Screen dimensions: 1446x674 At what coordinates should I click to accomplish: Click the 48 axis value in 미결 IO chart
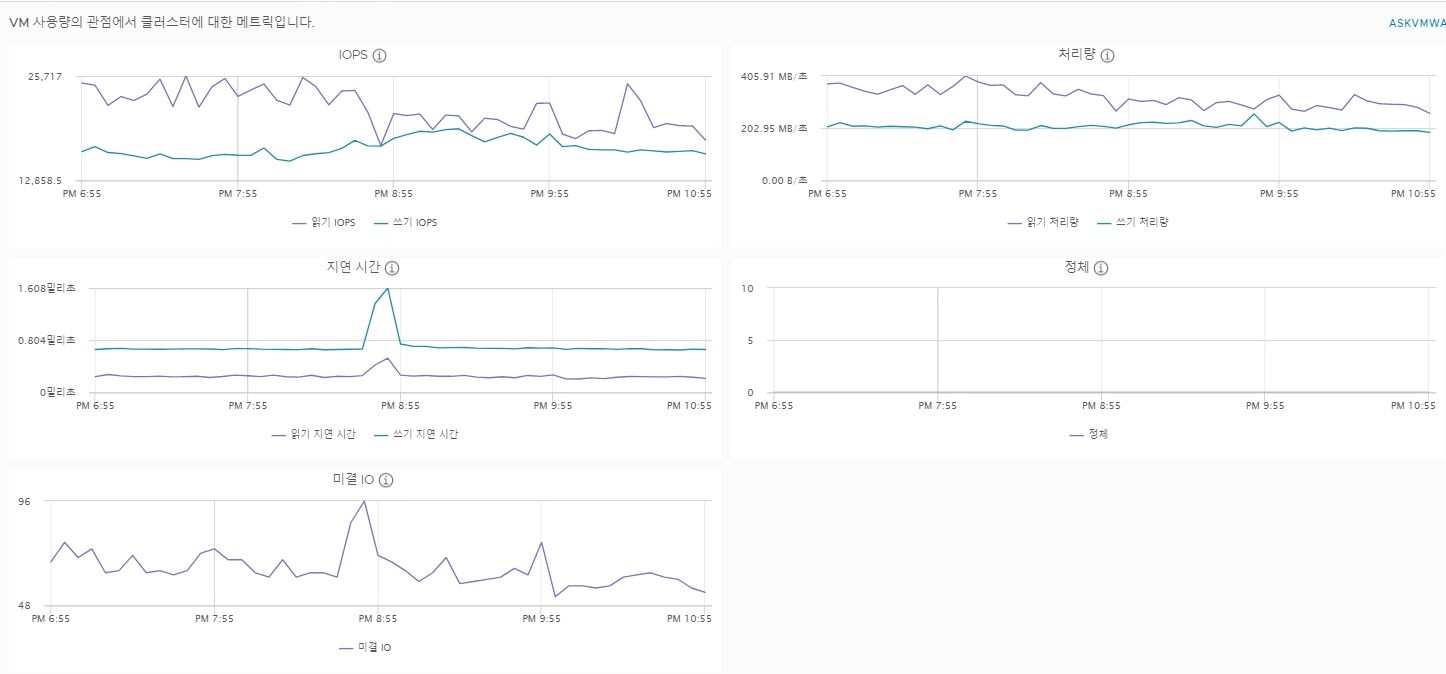[x=25, y=605]
